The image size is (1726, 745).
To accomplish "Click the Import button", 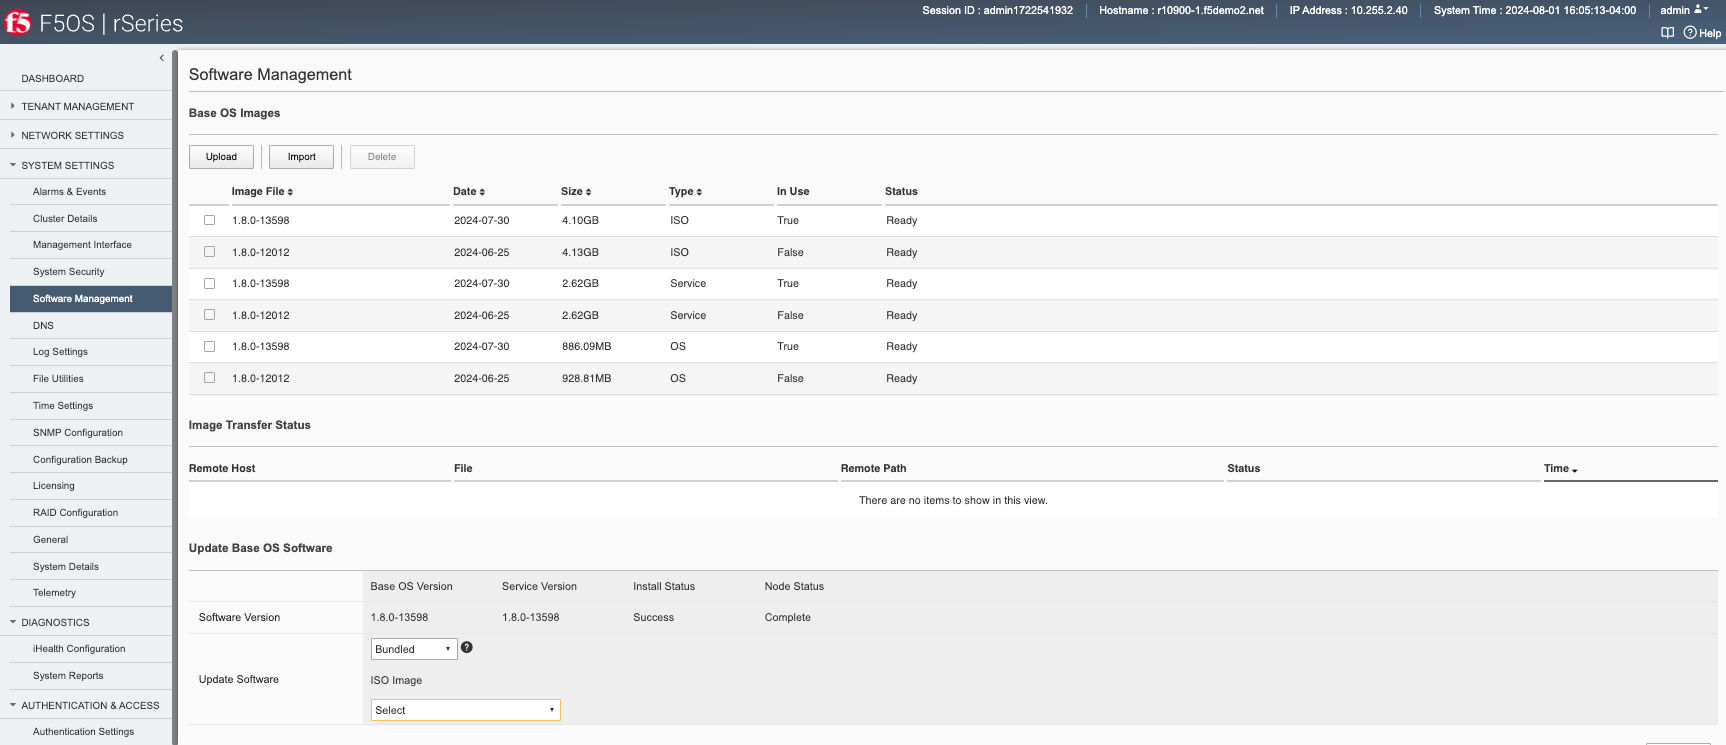I will (x=301, y=157).
